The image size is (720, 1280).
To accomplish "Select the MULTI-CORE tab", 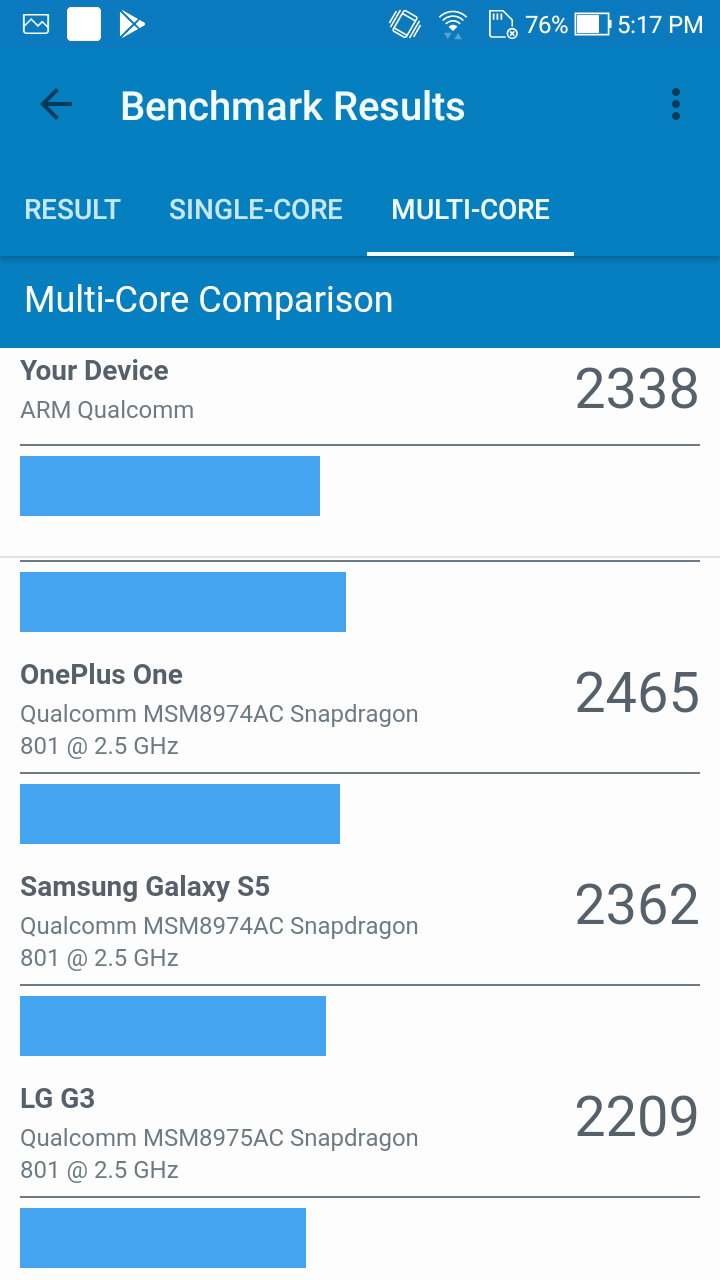I will click(x=471, y=209).
